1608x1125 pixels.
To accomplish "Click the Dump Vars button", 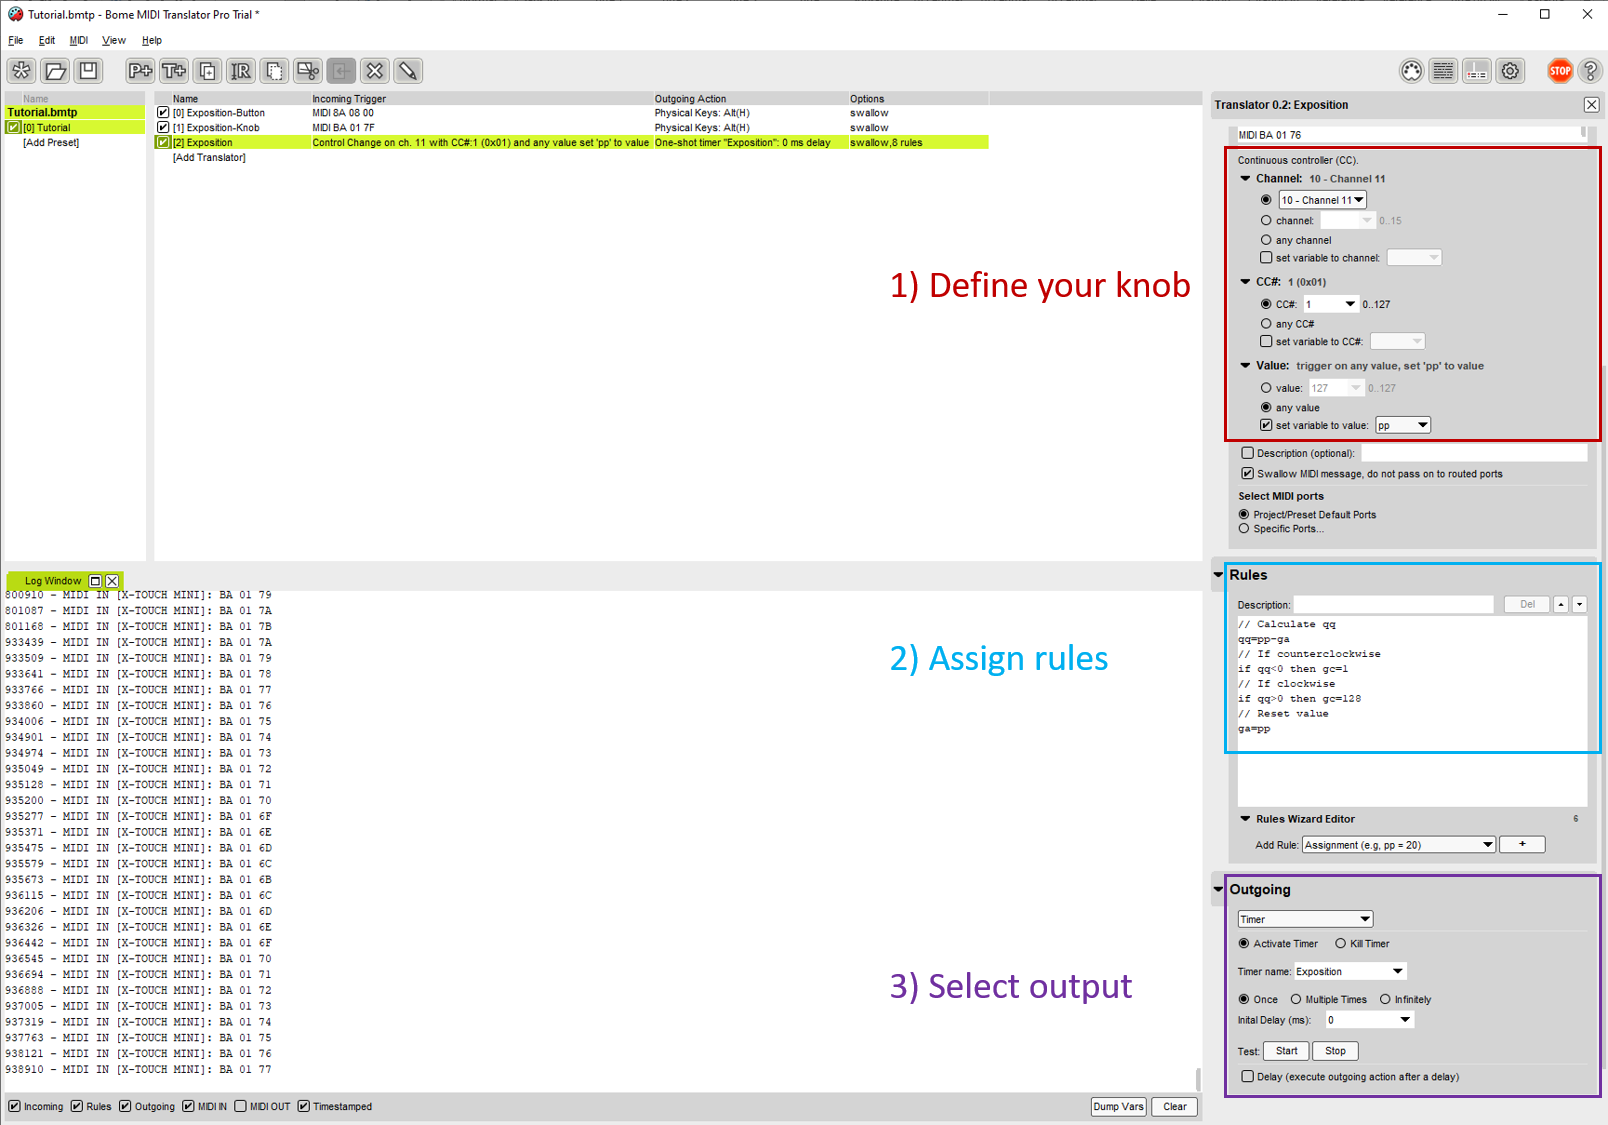I will coord(1118,1106).
